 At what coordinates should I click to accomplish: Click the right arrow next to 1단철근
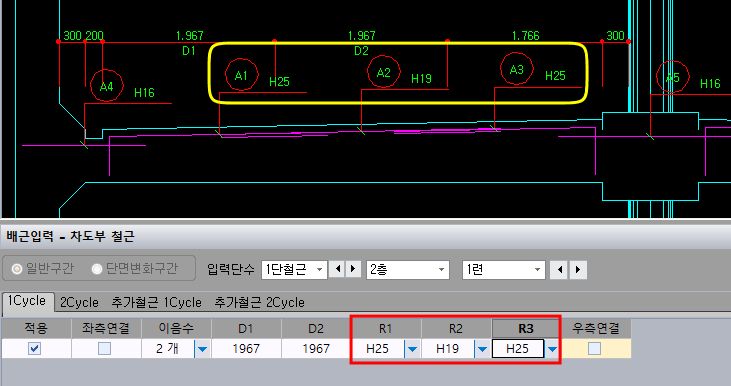point(353,269)
